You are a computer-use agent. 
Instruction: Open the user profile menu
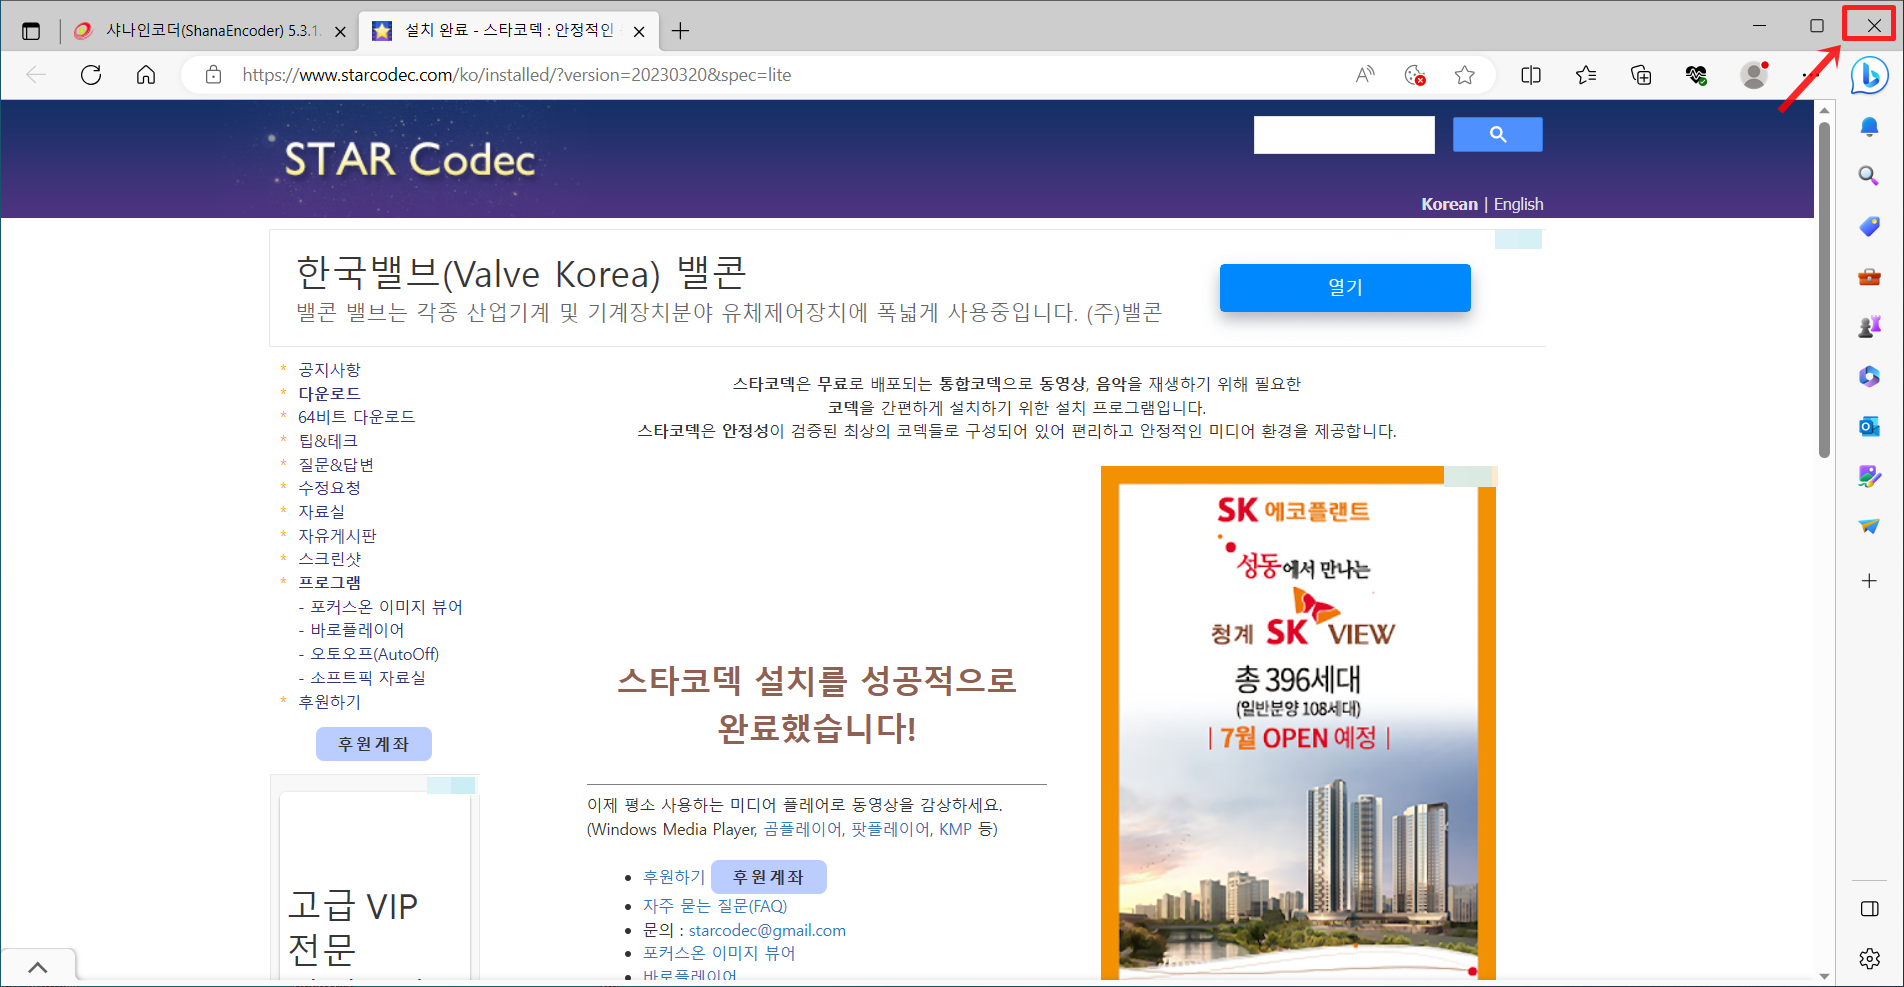coord(1754,75)
